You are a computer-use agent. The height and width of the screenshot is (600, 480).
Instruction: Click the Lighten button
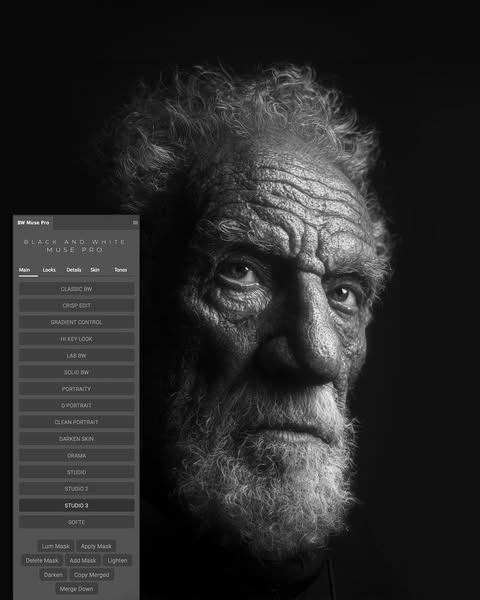coord(117,560)
